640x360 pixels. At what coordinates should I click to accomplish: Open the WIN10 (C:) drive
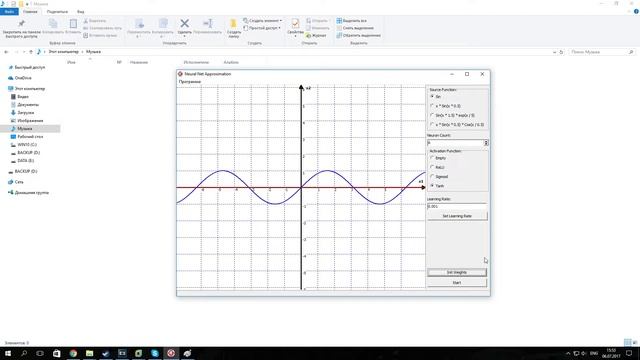click(27, 144)
